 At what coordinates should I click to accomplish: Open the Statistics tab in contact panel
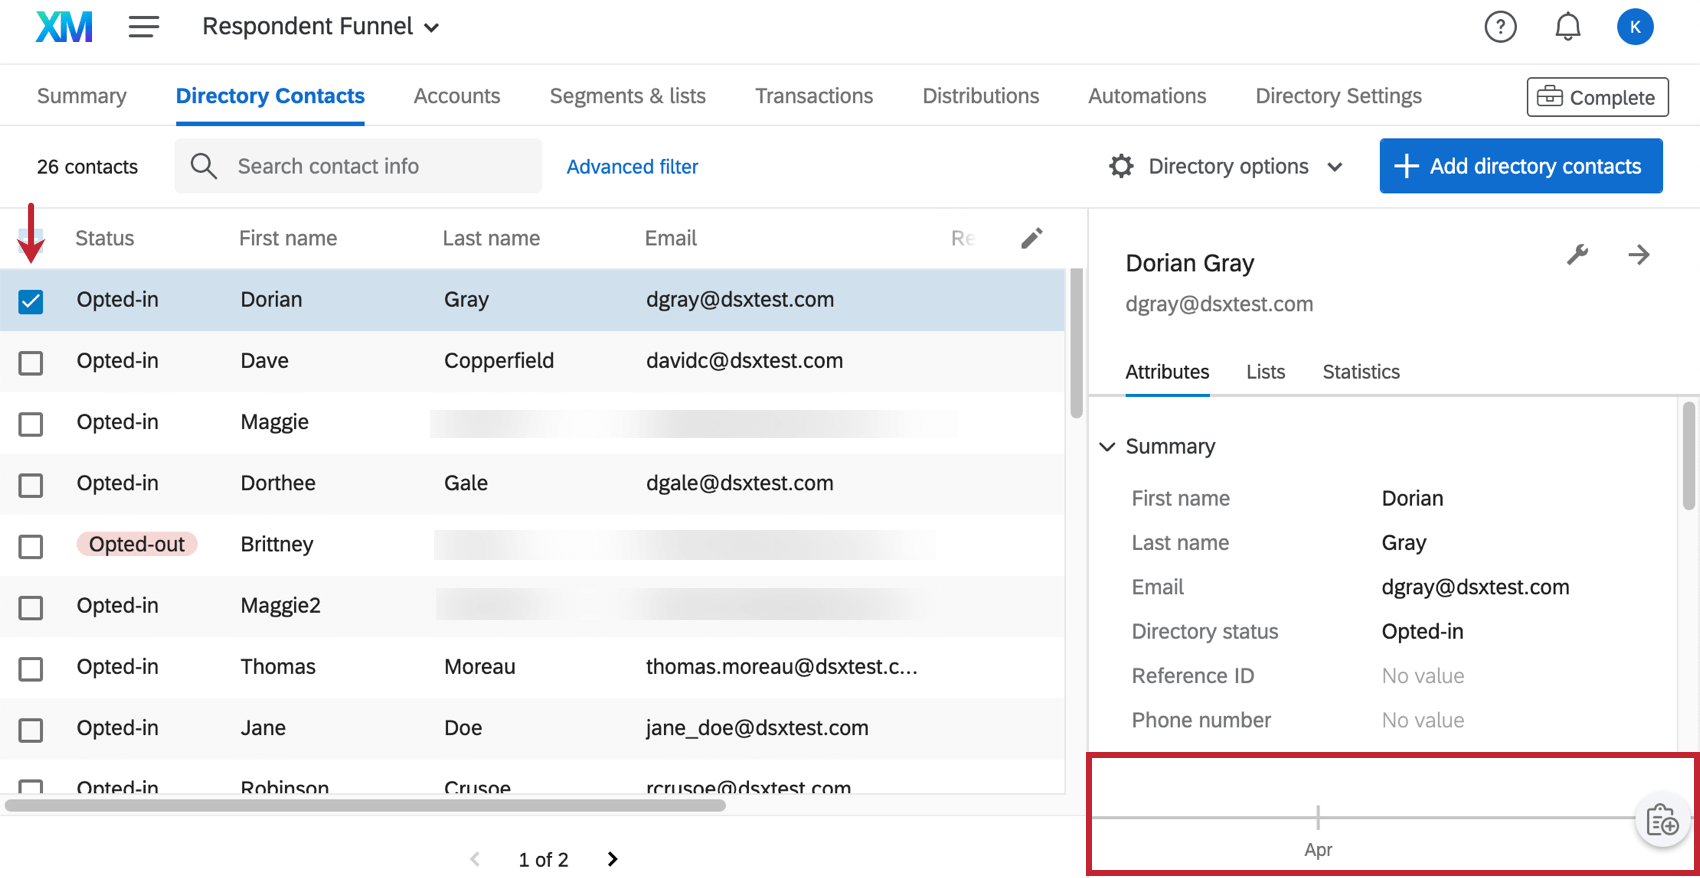(1361, 372)
